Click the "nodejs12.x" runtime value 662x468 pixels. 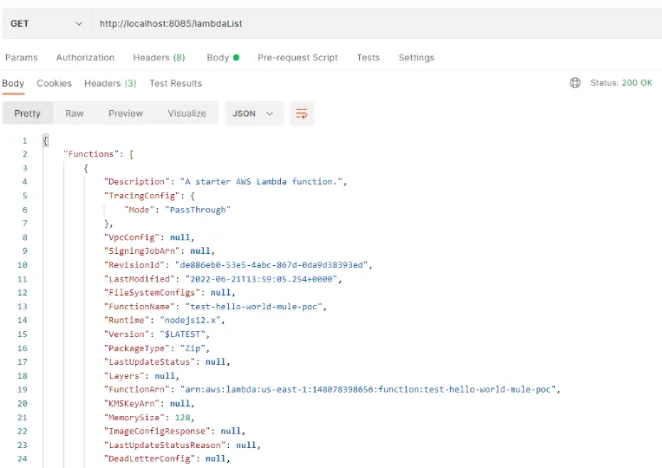click(x=190, y=320)
